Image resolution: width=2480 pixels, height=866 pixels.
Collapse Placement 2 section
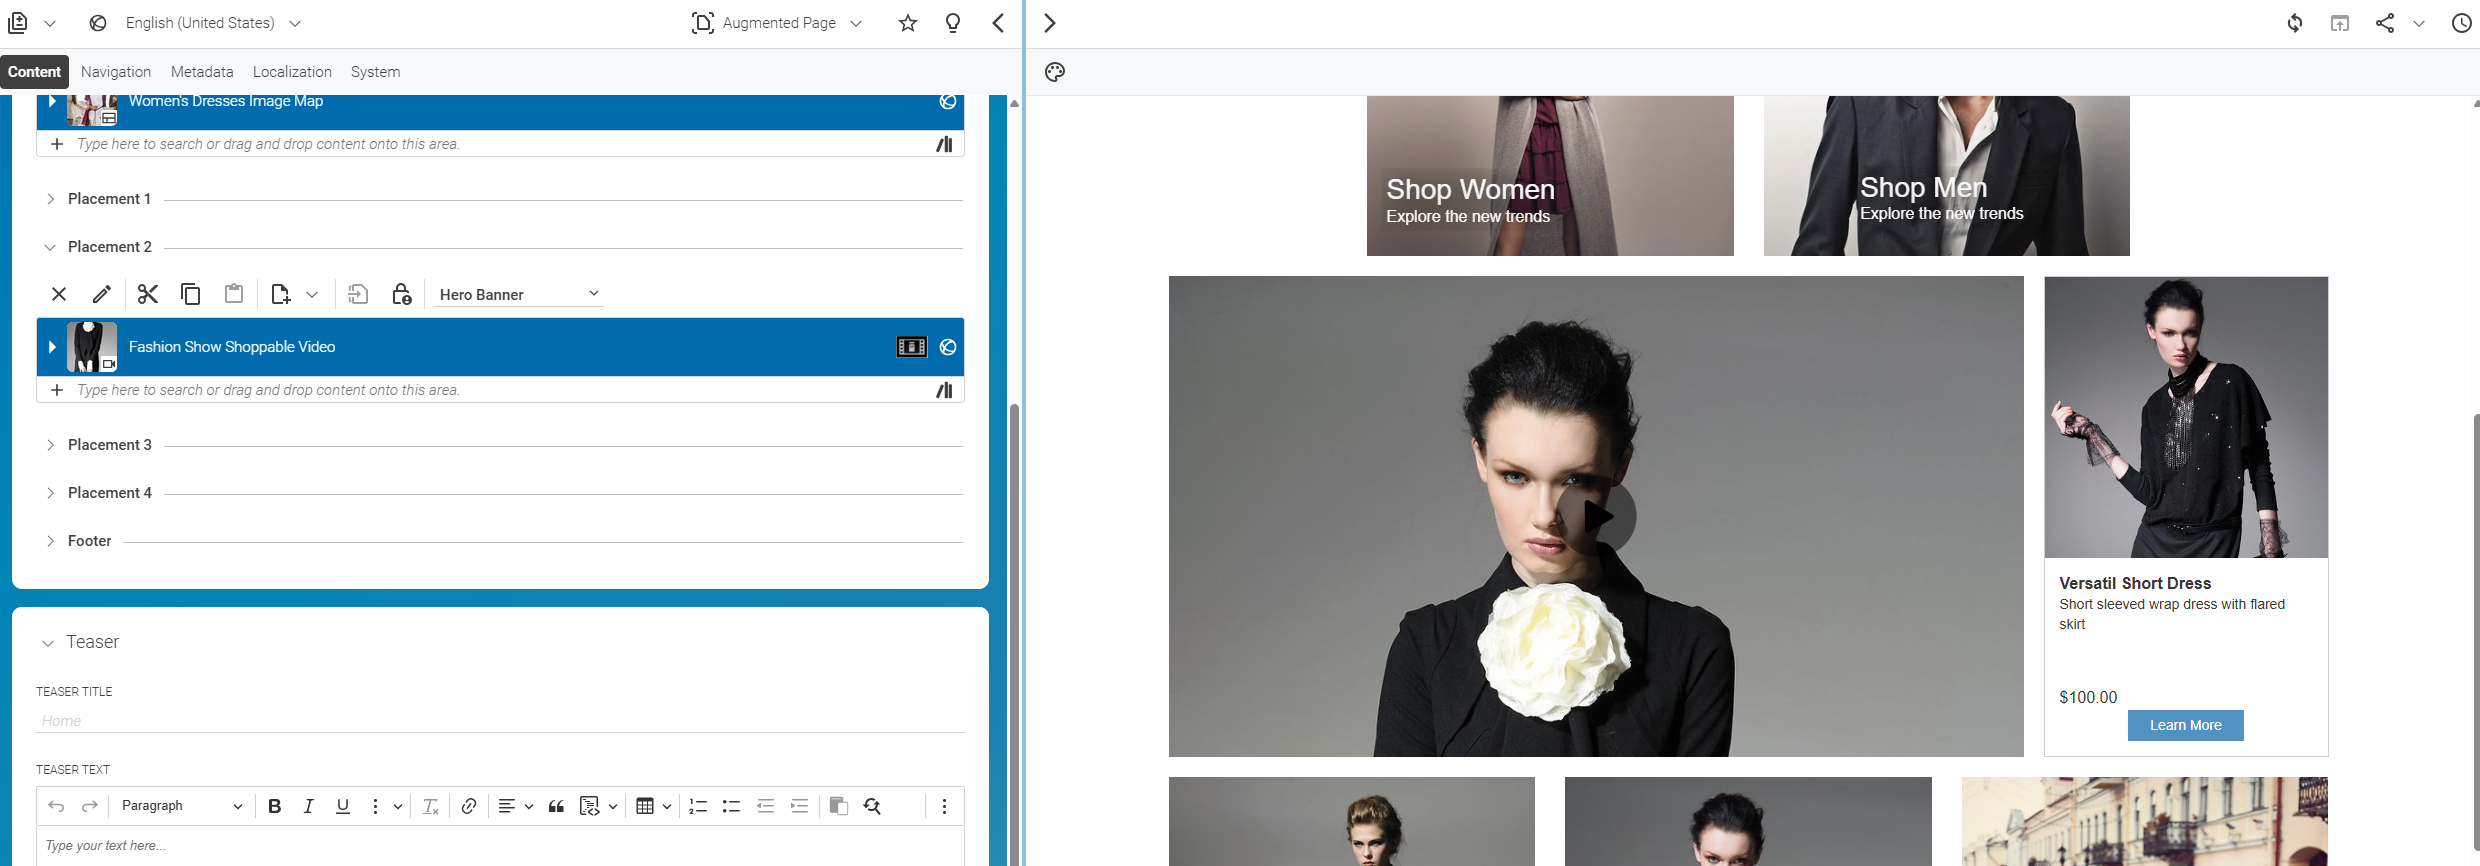coord(50,247)
